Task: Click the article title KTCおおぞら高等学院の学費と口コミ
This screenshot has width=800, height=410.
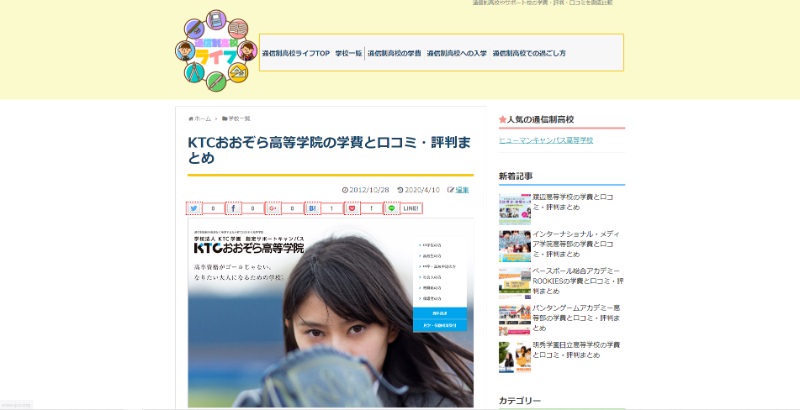Action: point(329,150)
